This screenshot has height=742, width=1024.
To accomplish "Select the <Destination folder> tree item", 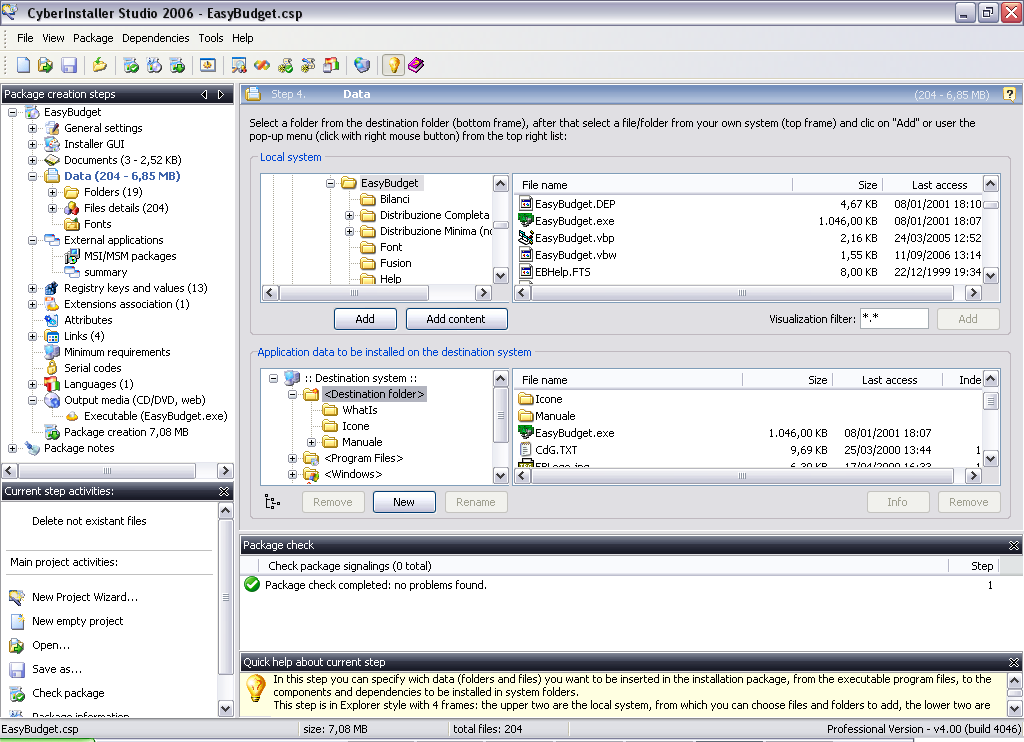I will 374,394.
